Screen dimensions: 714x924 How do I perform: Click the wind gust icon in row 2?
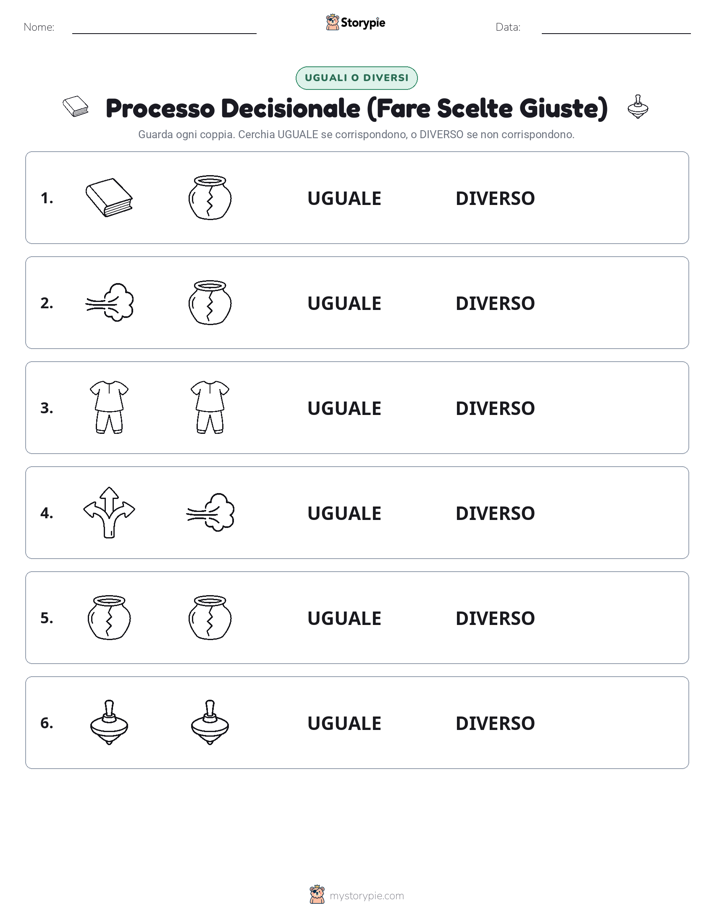(x=110, y=302)
